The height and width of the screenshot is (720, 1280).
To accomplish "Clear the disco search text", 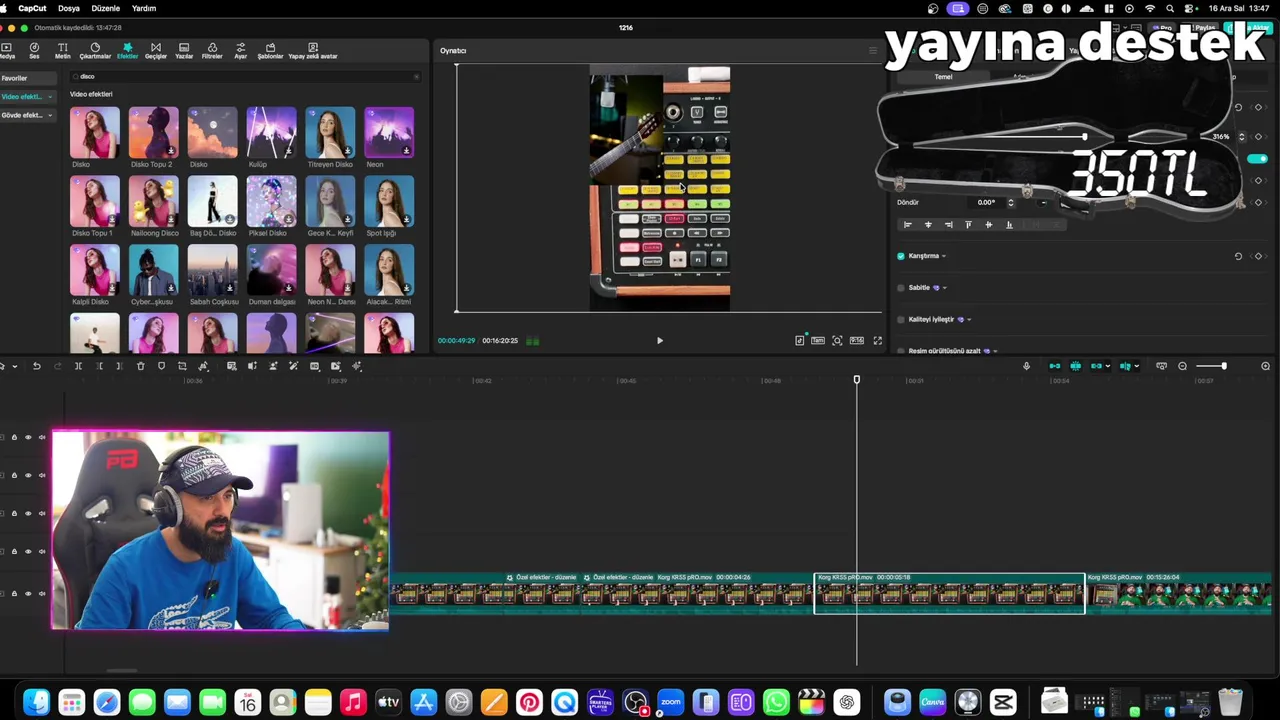I will [x=416, y=77].
